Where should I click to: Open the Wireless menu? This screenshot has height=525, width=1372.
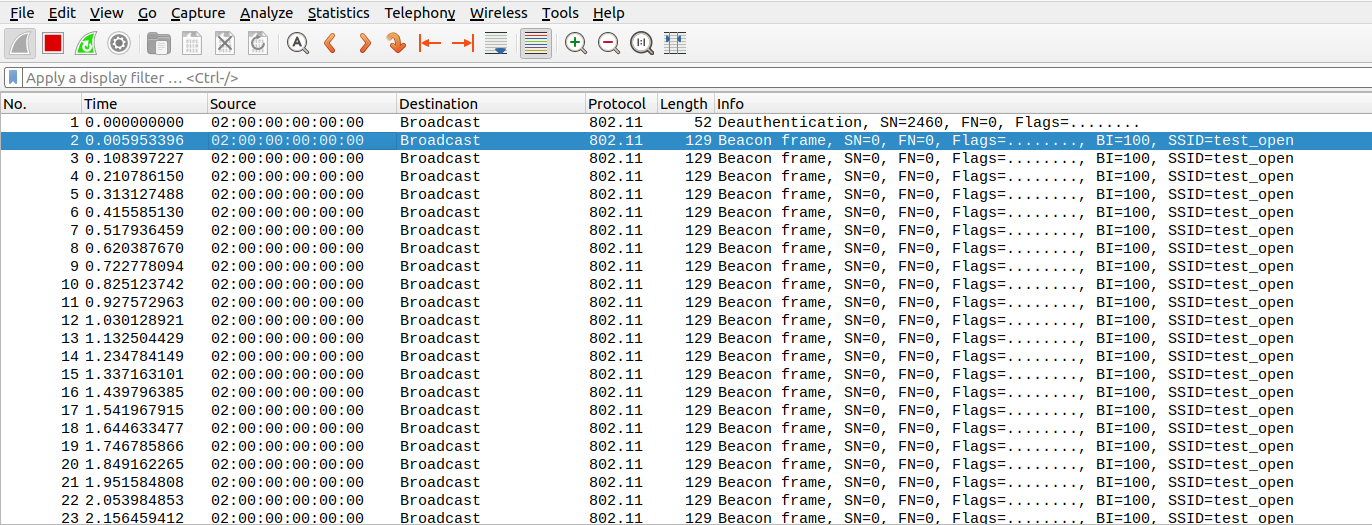tap(498, 13)
